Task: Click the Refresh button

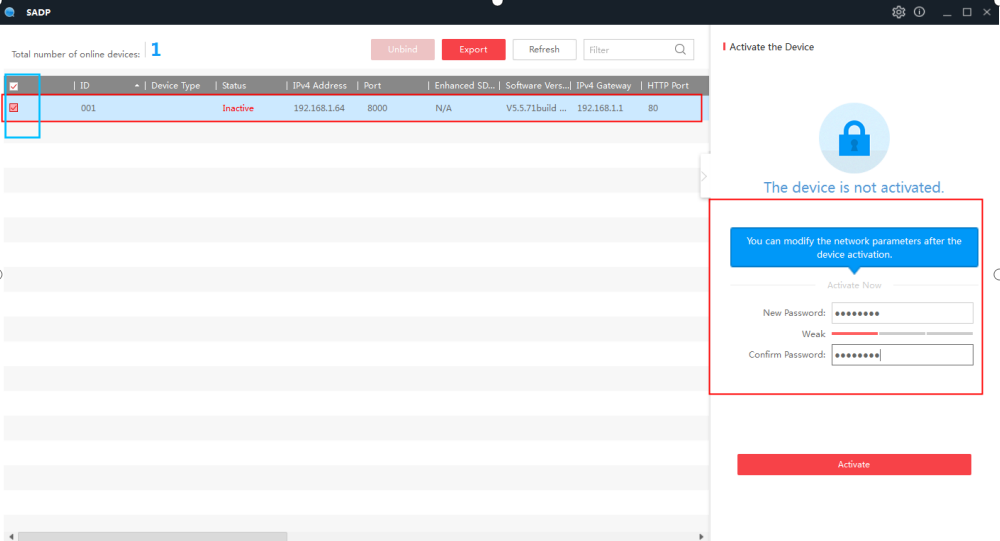Action: [x=544, y=49]
